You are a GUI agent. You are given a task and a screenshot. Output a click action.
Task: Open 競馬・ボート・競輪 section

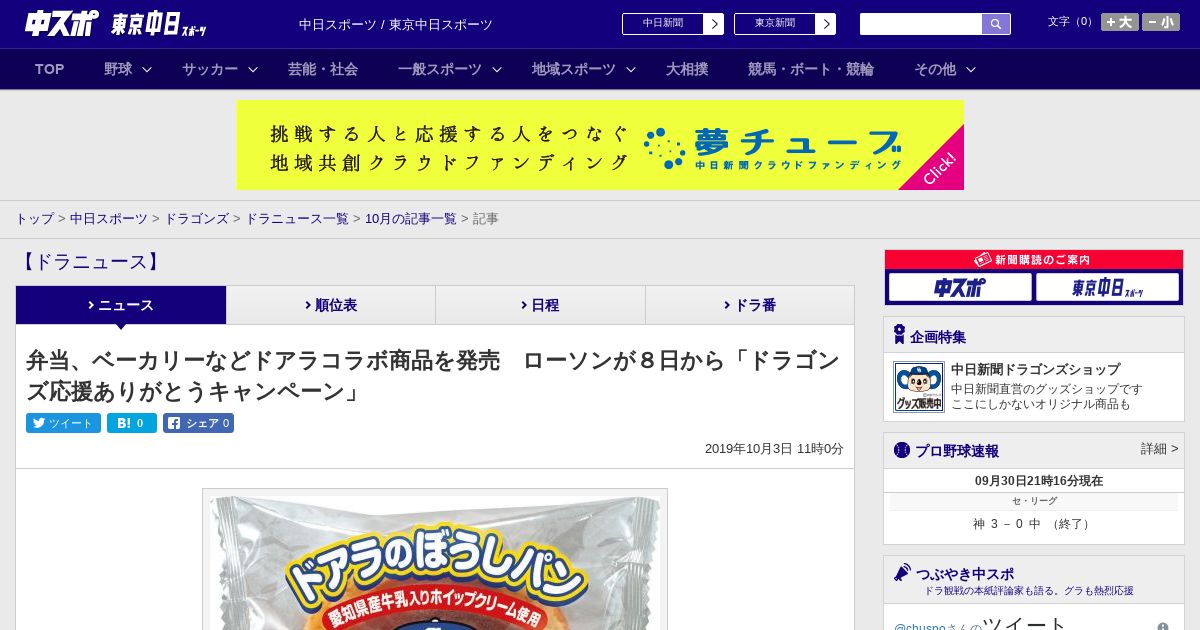(x=811, y=69)
